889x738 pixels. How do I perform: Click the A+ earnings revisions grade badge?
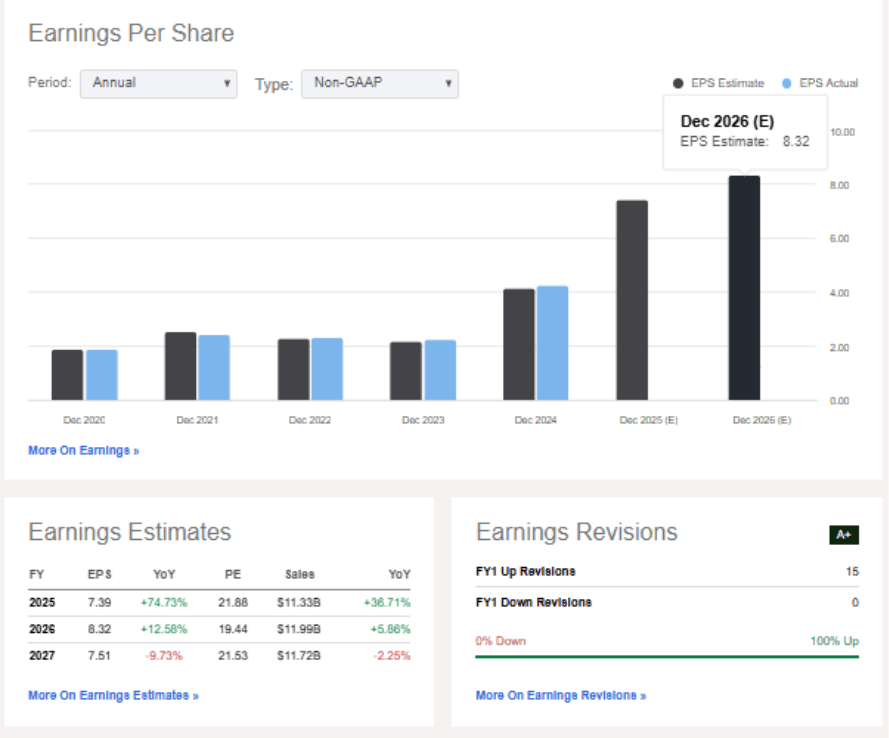coord(844,535)
